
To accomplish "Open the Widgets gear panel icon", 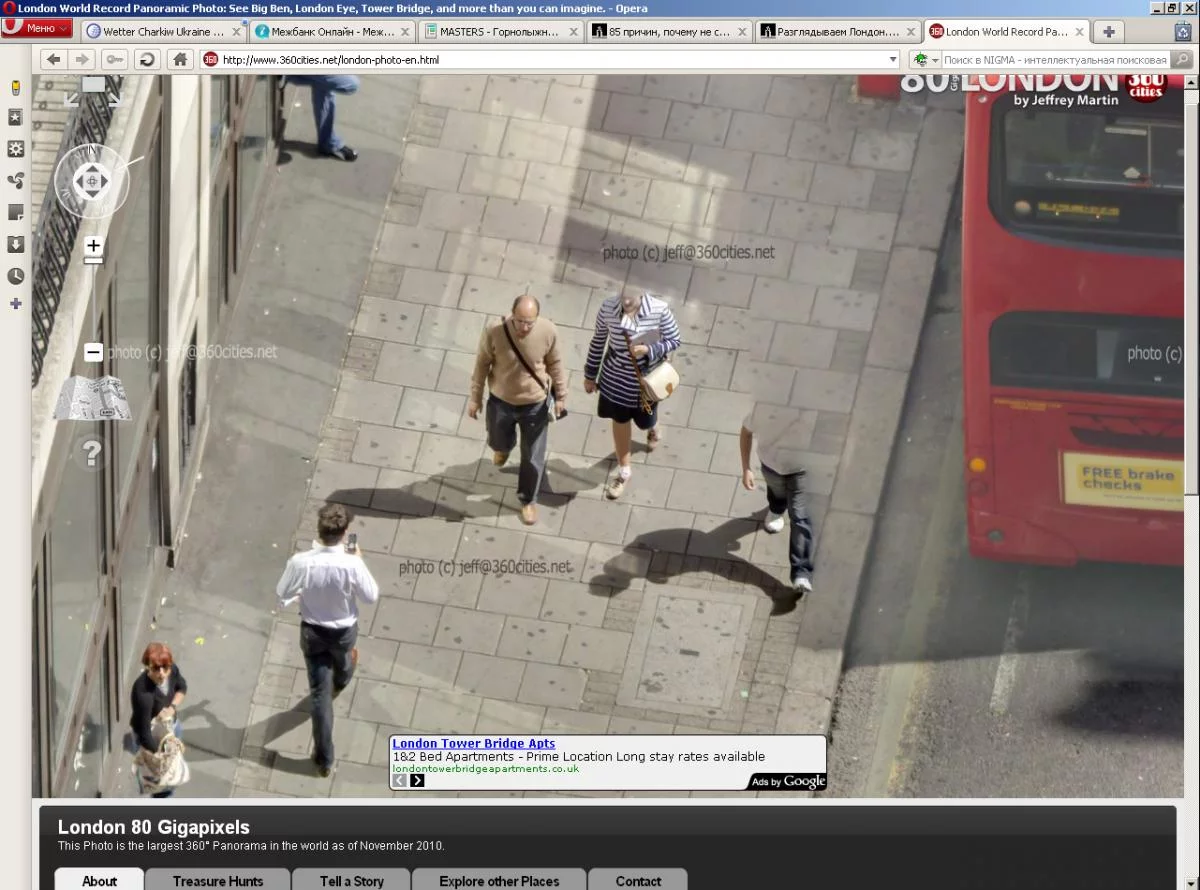I will 15,149.
